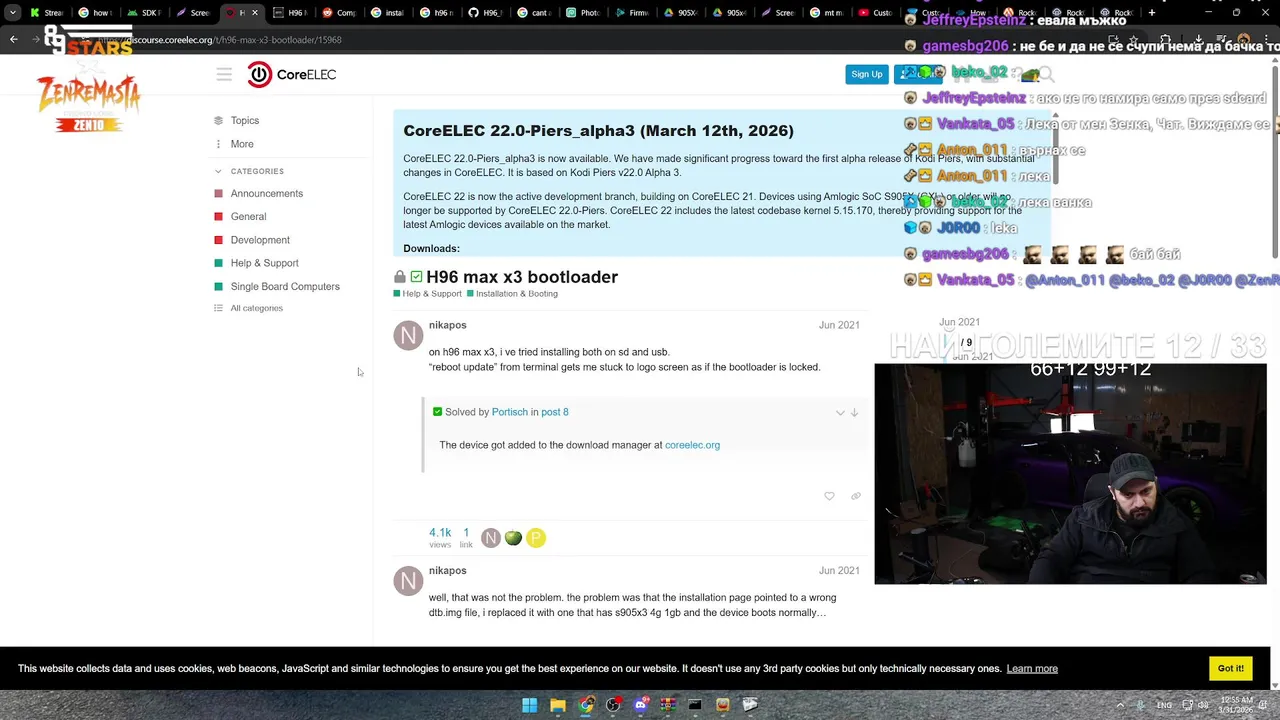Click the browser back arrow
This screenshot has height=720, width=1280.
(14, 39)
